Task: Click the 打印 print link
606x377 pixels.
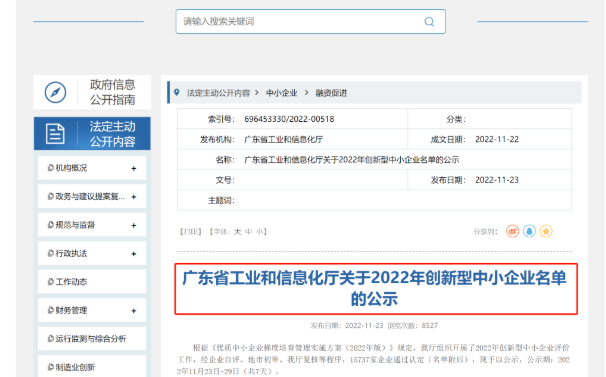Action: point(191,232)
